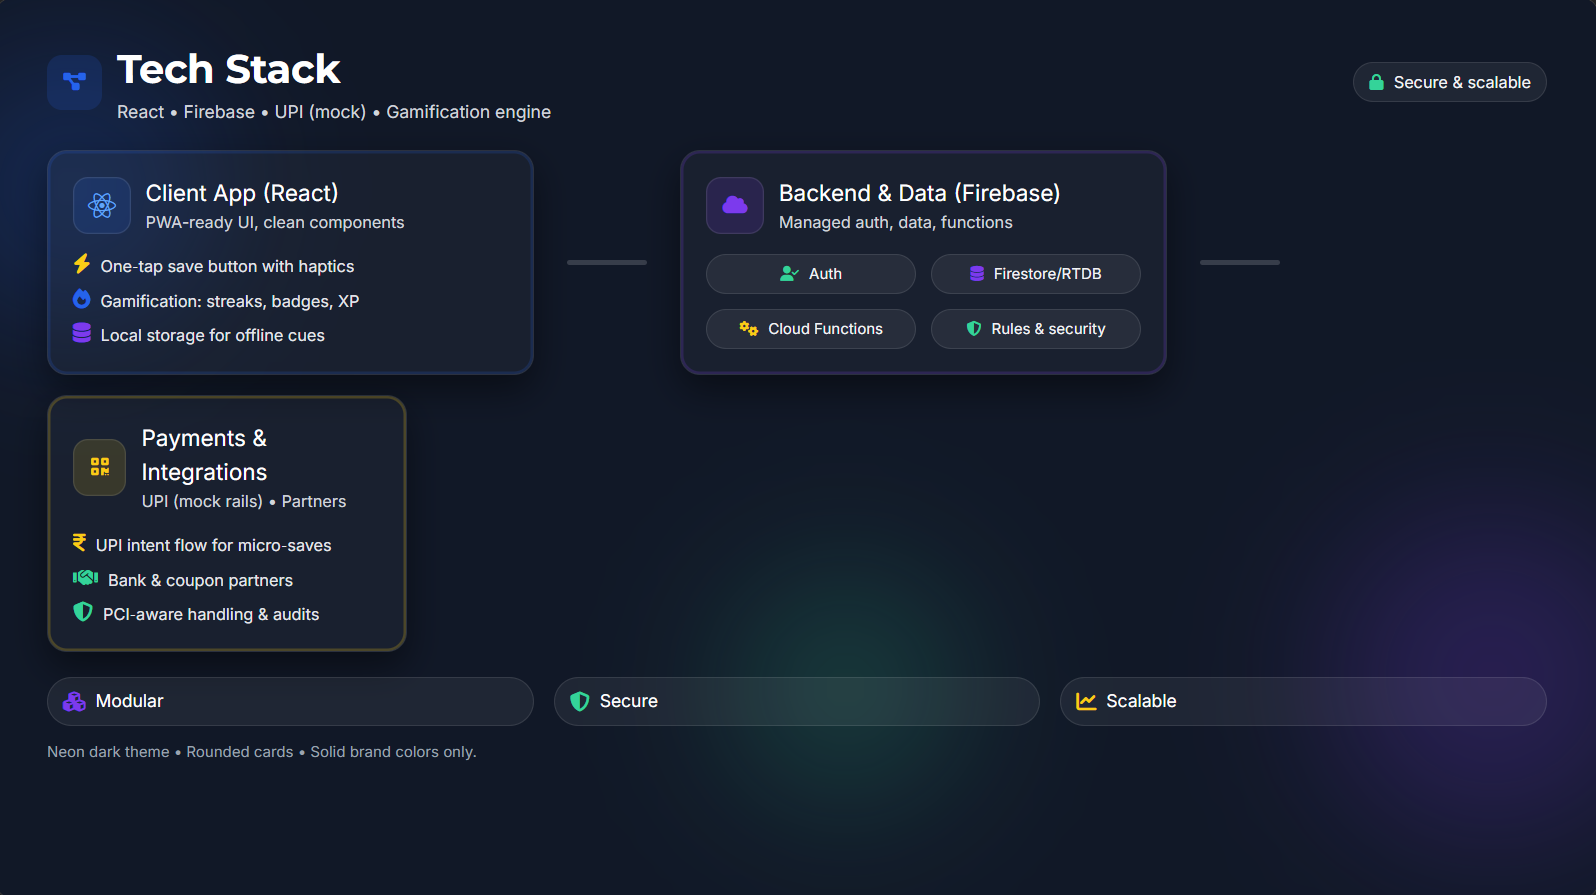This screenshot has height=895, width=1596.
Task: Click the QR code icon in Payments card
Action: (x=100, y=467)
